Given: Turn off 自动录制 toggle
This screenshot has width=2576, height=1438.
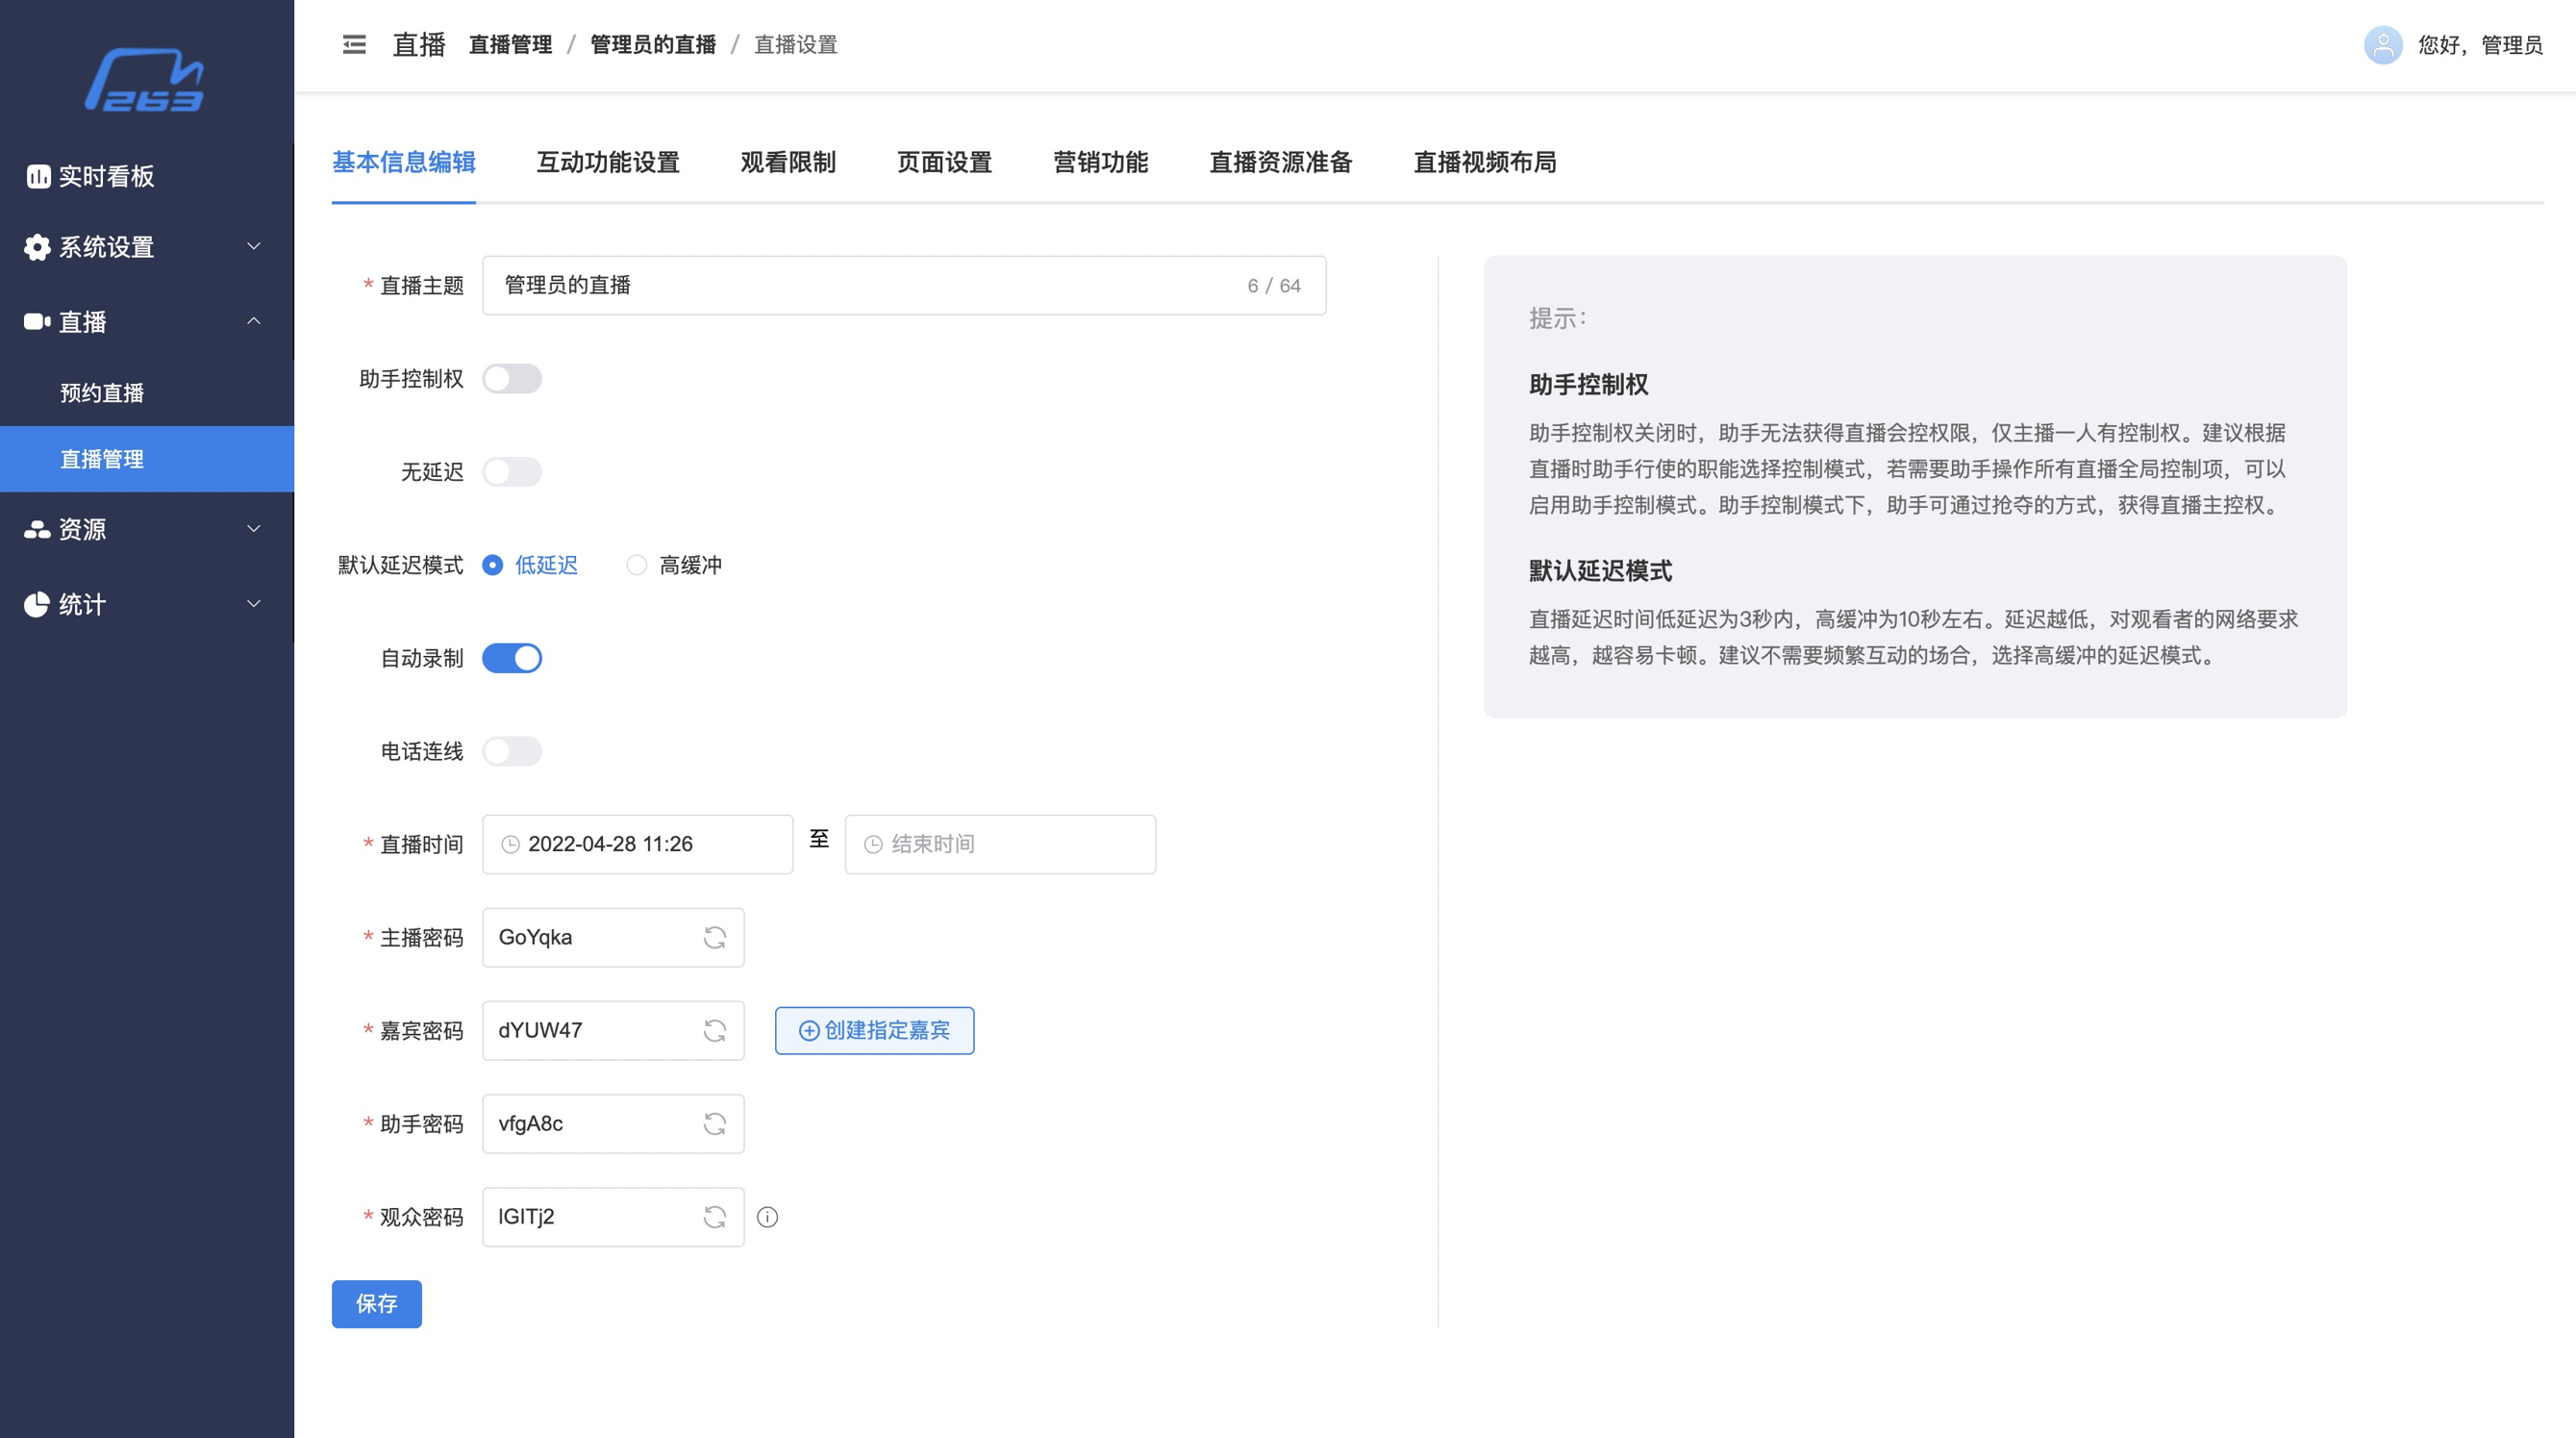Looking at the screenshot, I should (512, 658).
